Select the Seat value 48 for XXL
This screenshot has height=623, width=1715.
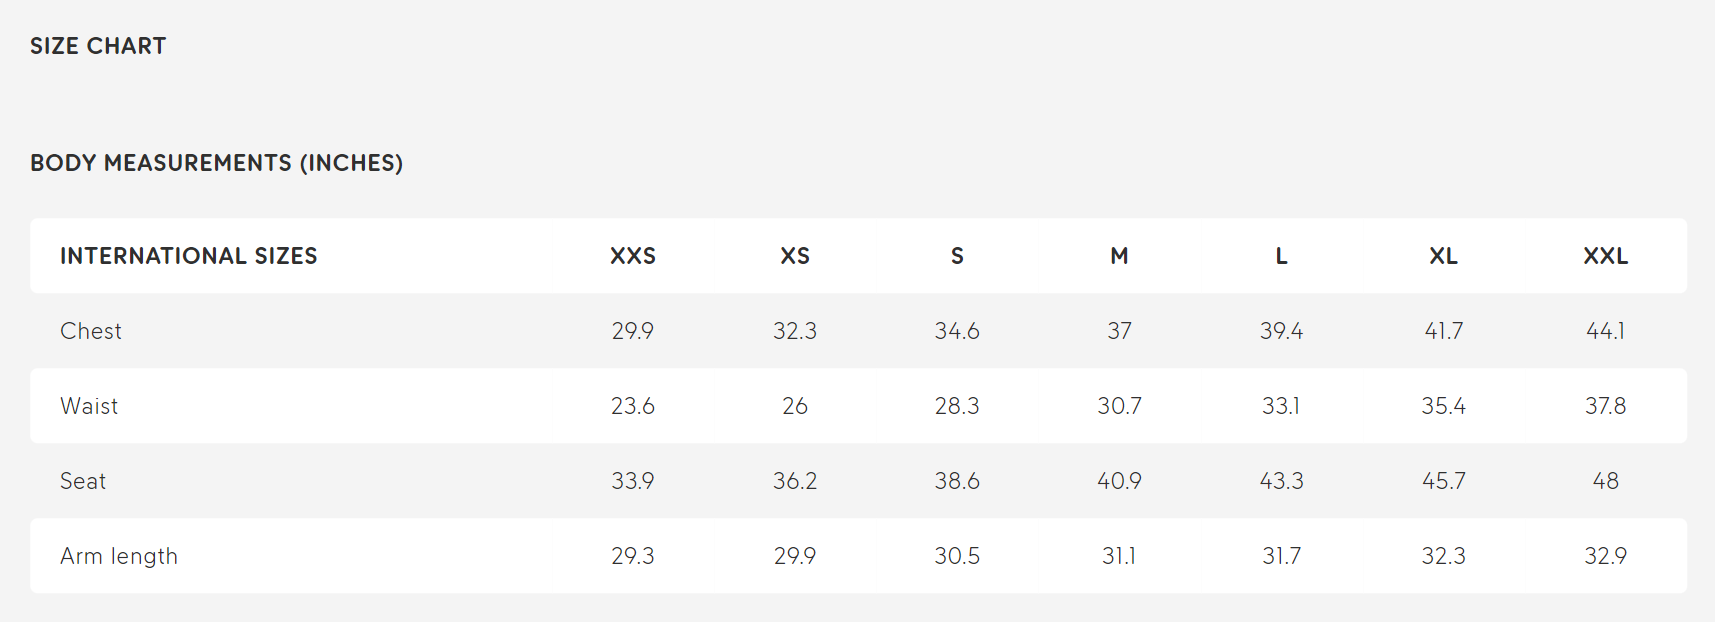[x=1605, y=481]
